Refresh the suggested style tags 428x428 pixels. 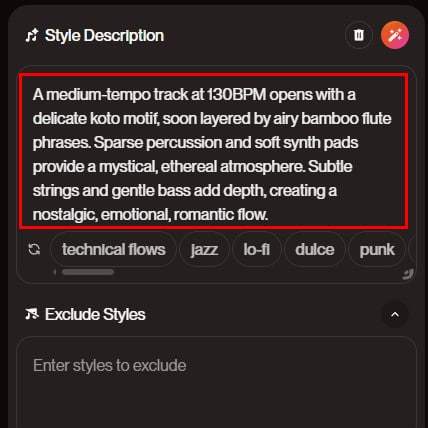click(x=34, y=249)
